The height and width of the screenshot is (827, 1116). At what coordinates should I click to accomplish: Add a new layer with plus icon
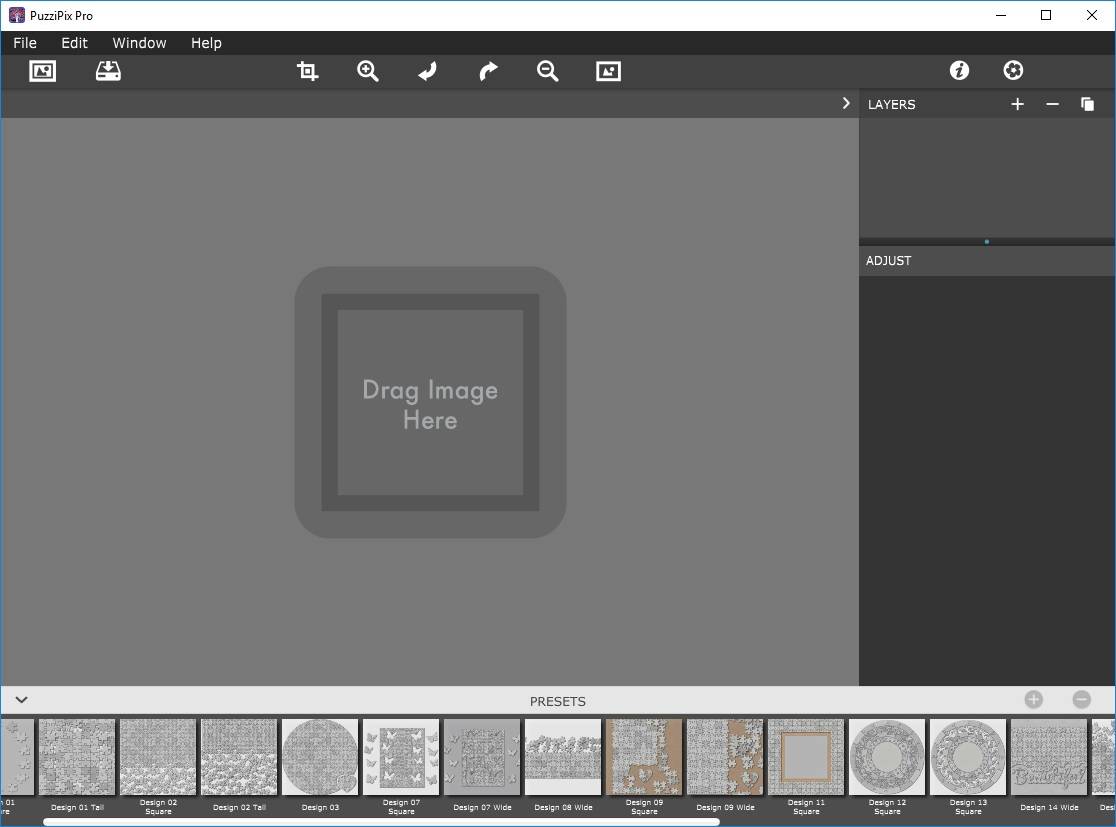tap(1018, 105)
